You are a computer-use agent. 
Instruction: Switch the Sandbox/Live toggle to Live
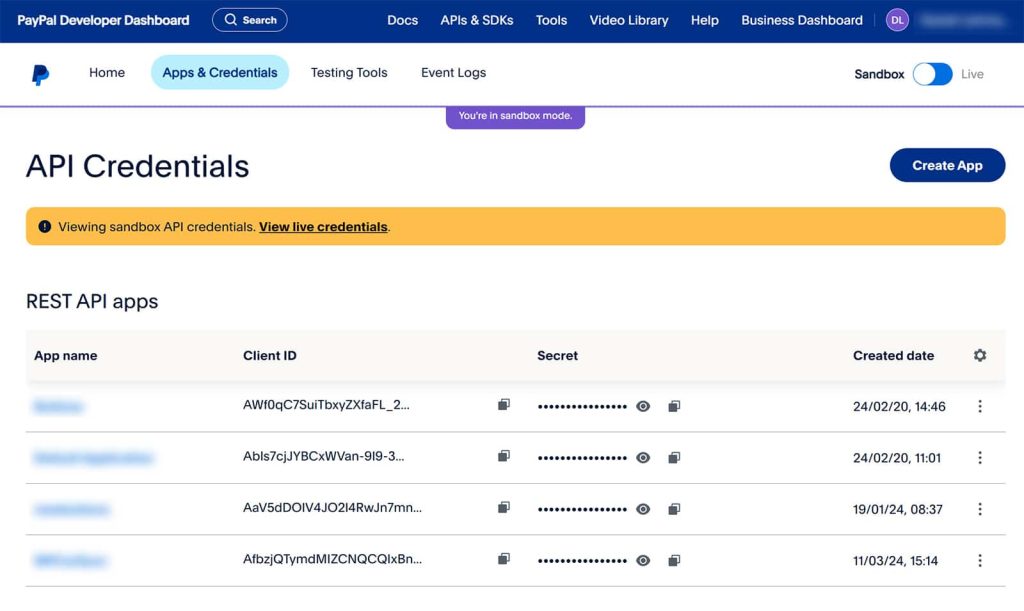(932, 74)
